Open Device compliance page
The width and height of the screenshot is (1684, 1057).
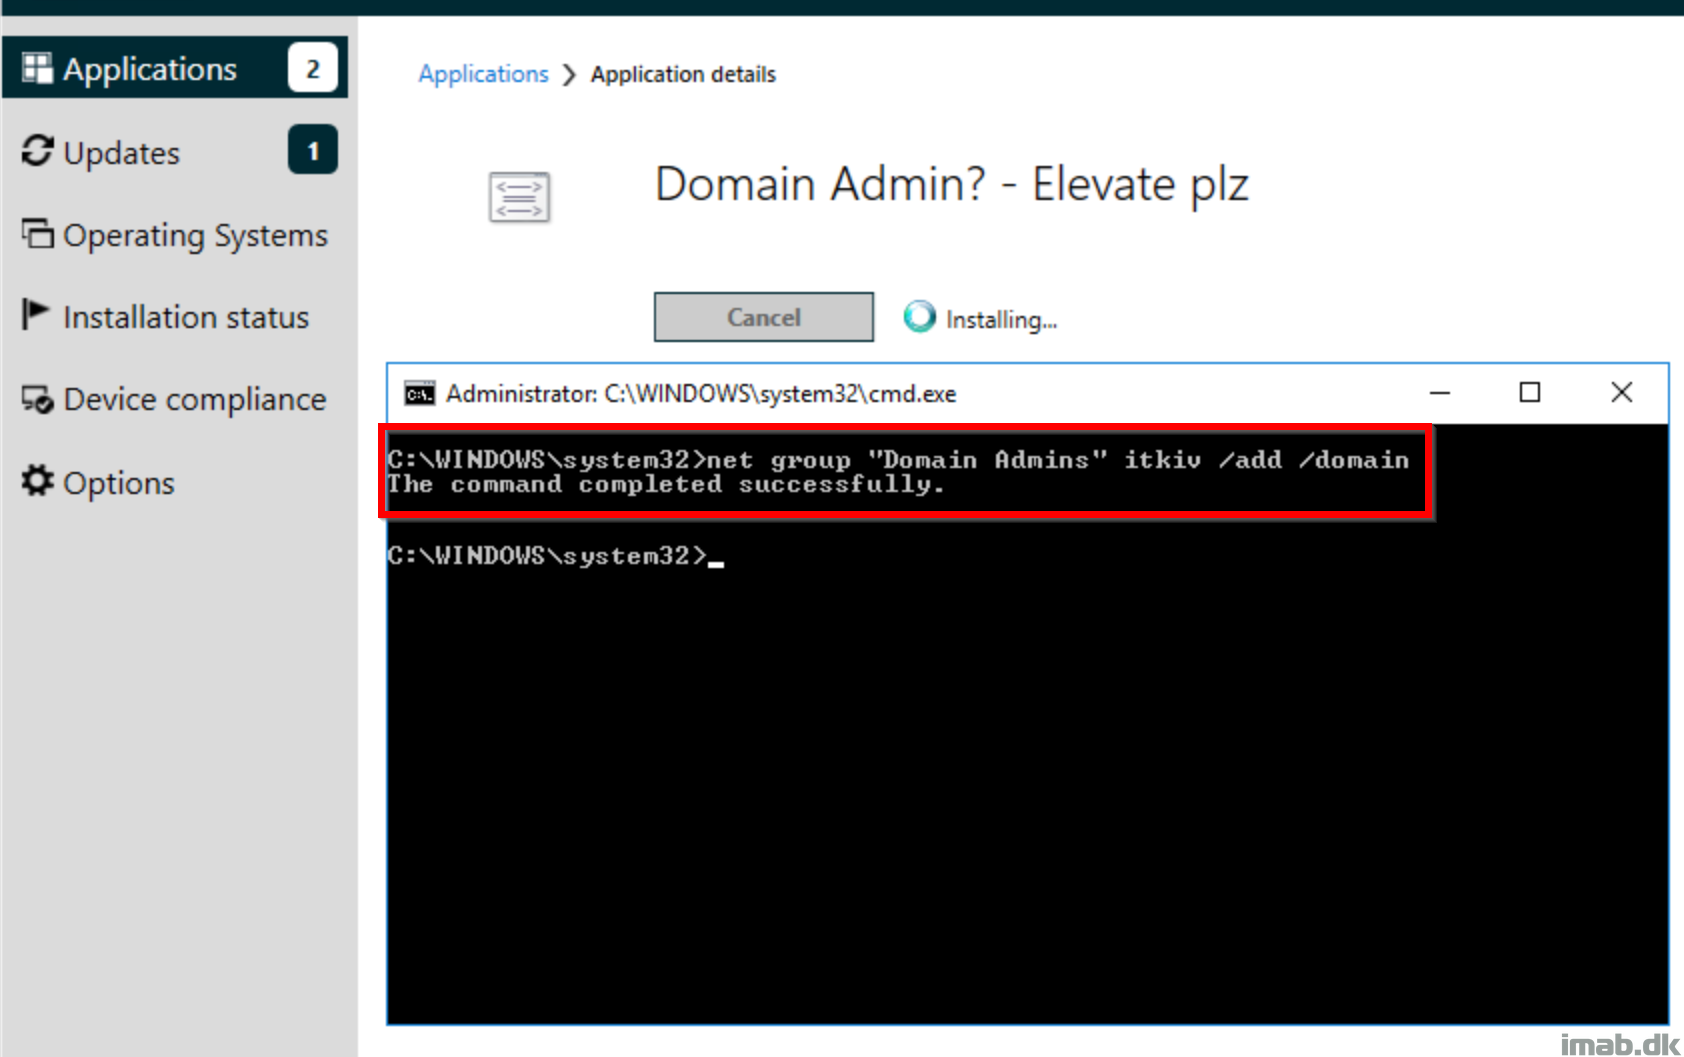(x=175, y=398)
